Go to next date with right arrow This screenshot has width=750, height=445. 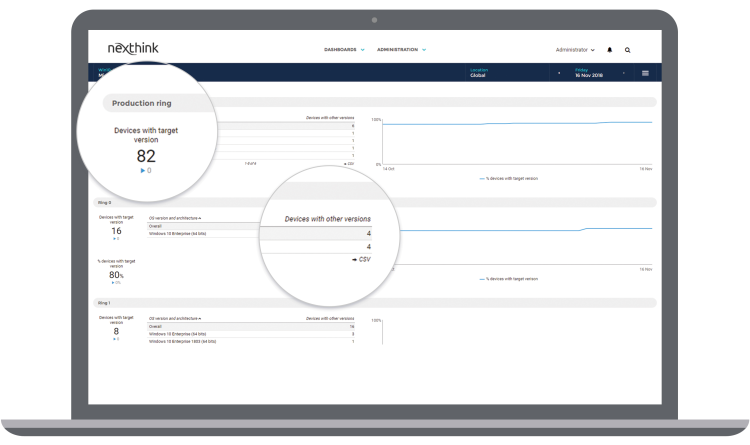click(624, 73)
